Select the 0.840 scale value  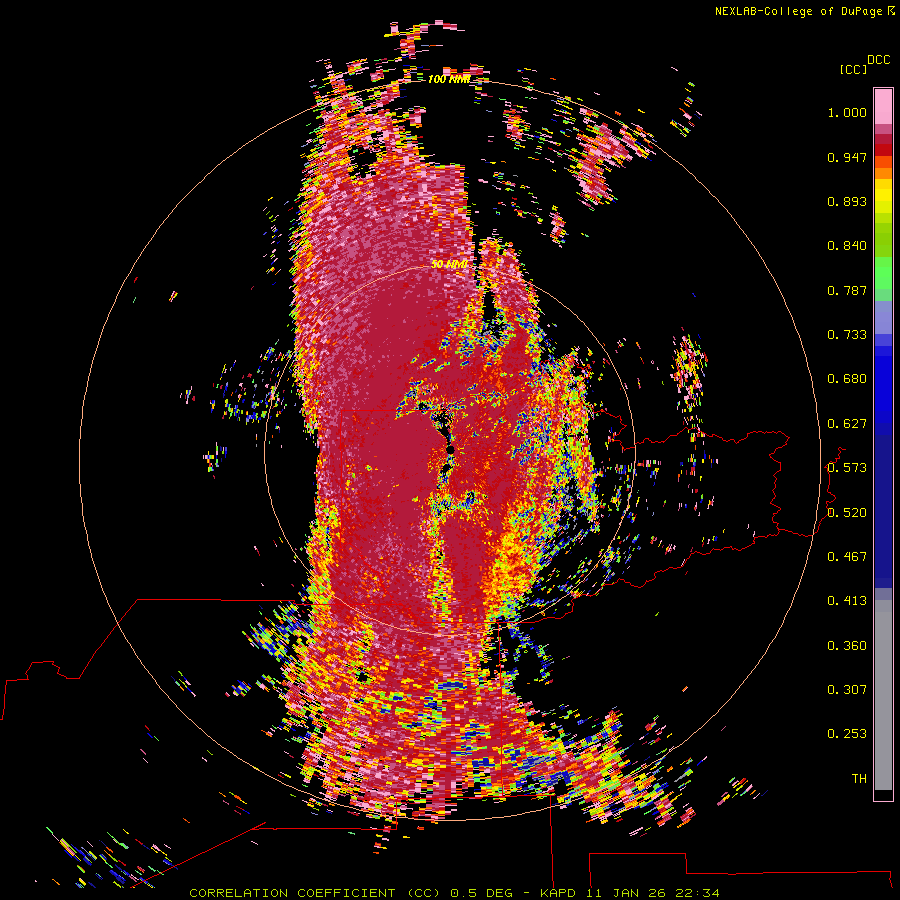[847, 246]
